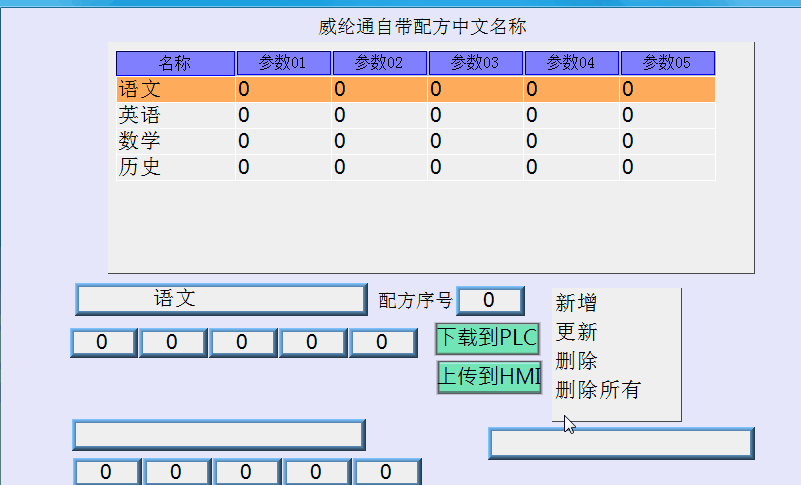This screenshot has height=485, width=801.
Task: Click the empty text field below the 上传到HMI button
Action: (621, 443)
